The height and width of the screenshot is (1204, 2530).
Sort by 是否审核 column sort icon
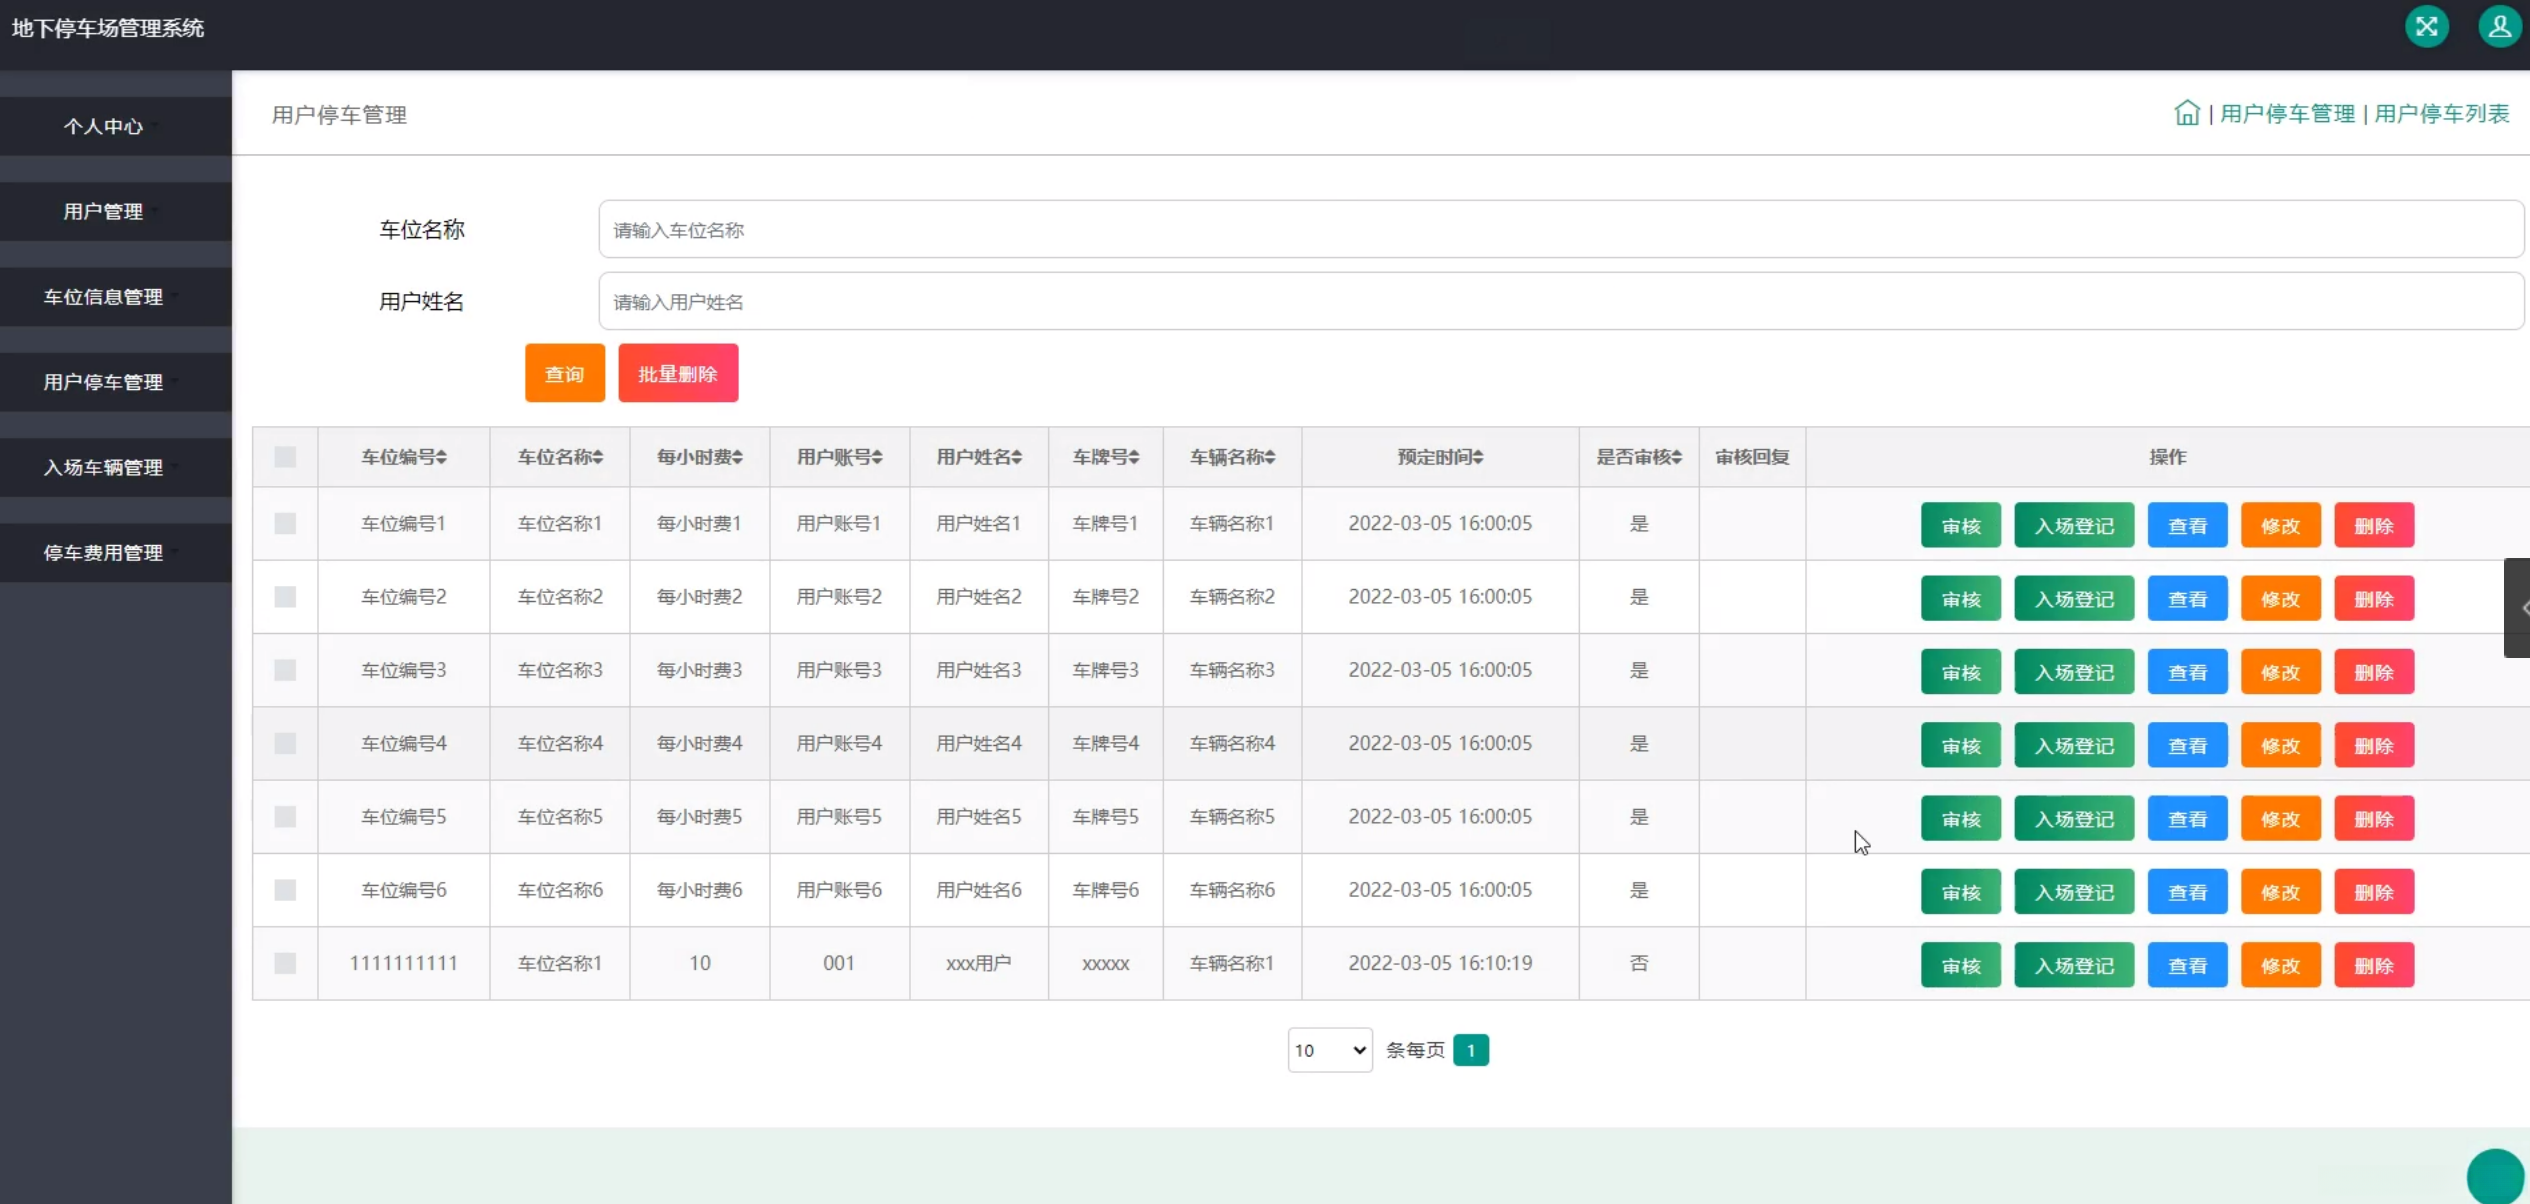pos(1676,457)
